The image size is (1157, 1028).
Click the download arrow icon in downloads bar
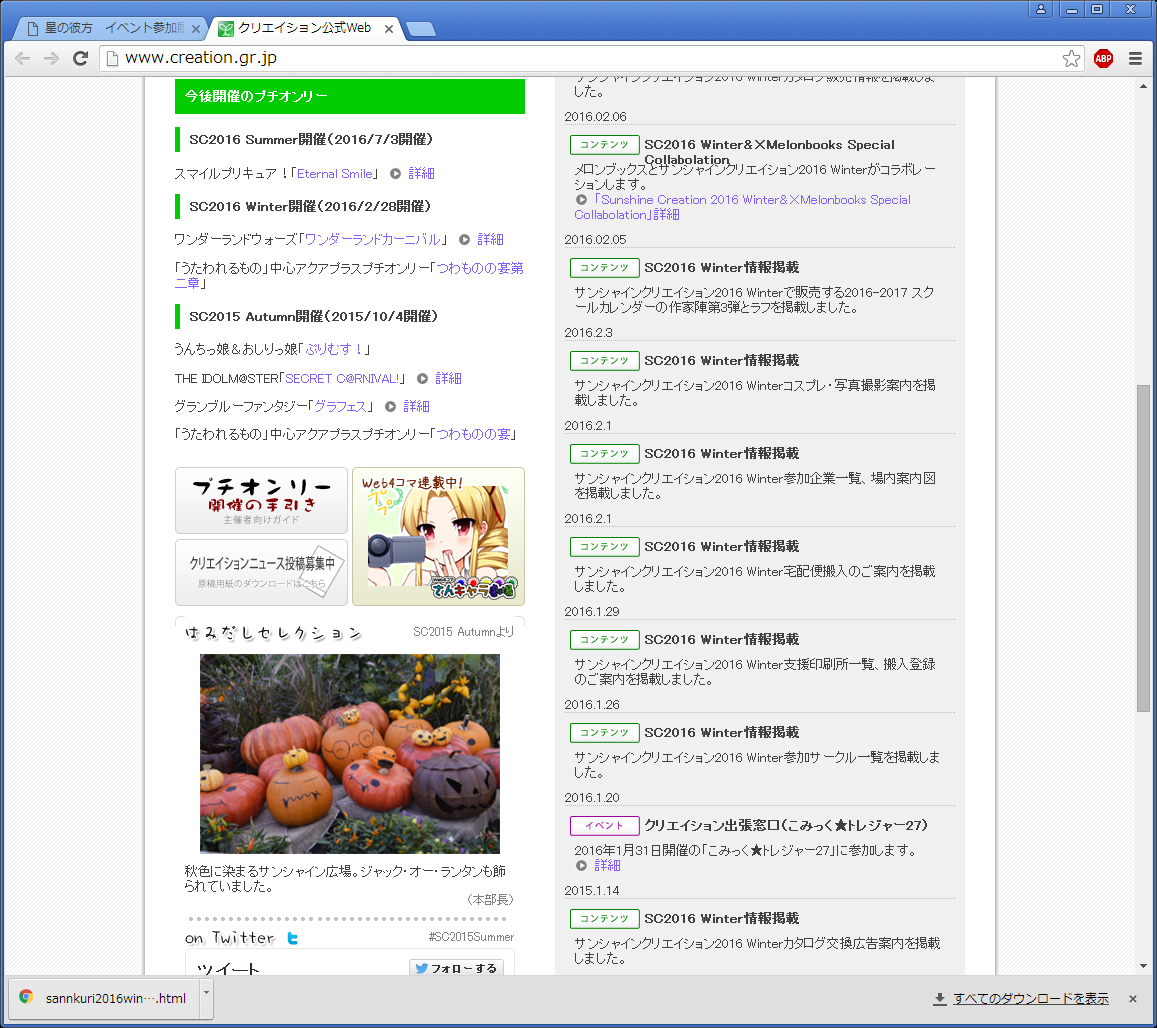pos(940,998)
